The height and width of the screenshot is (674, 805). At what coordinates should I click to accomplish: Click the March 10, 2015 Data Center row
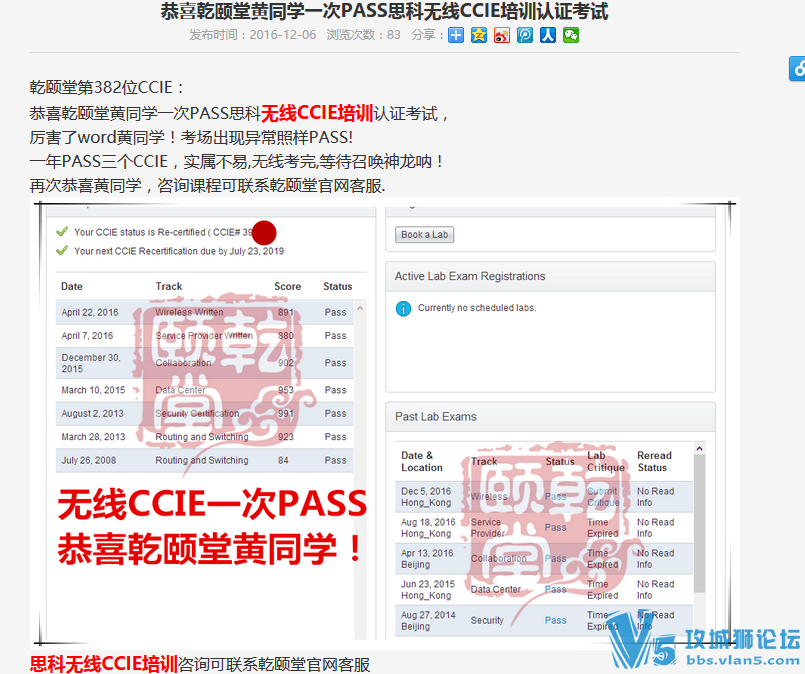(x=204, y=390)
